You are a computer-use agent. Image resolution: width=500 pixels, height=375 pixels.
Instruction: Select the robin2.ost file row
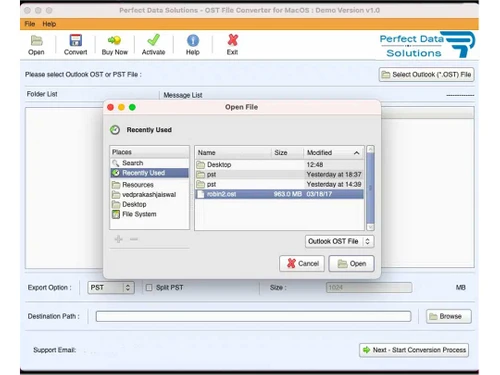click(279, 194)
